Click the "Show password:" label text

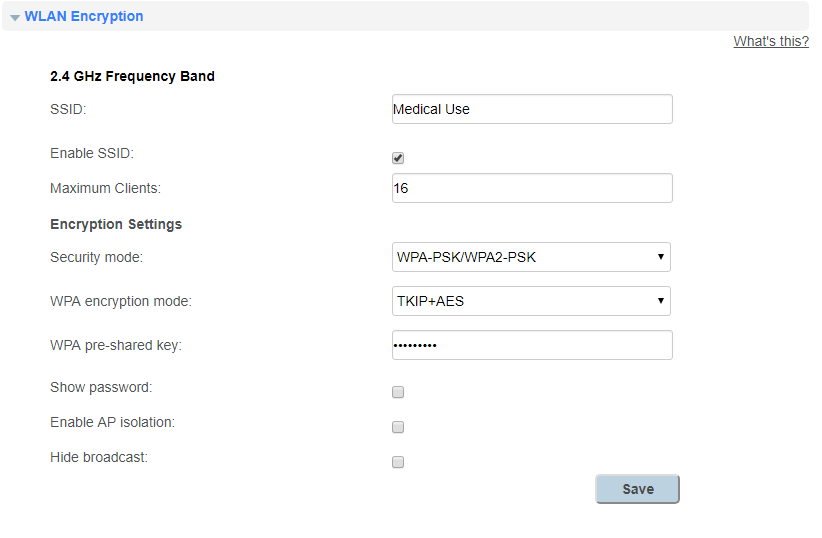pyautogui.click(x=101, y=387)
